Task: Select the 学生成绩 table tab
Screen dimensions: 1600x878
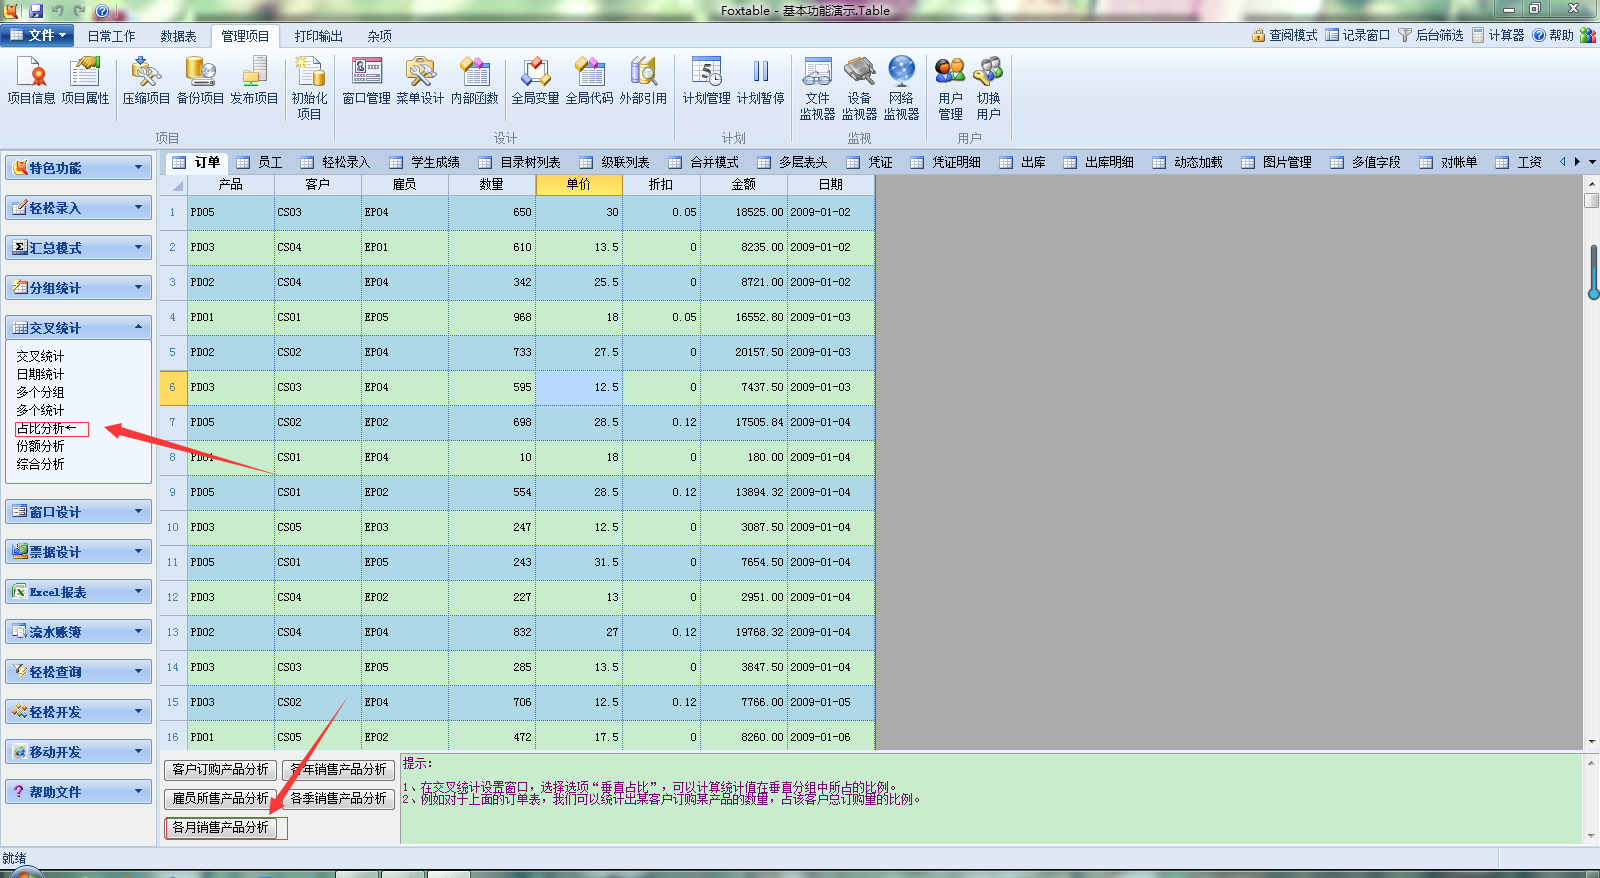Action: click(x=425, y=162)
